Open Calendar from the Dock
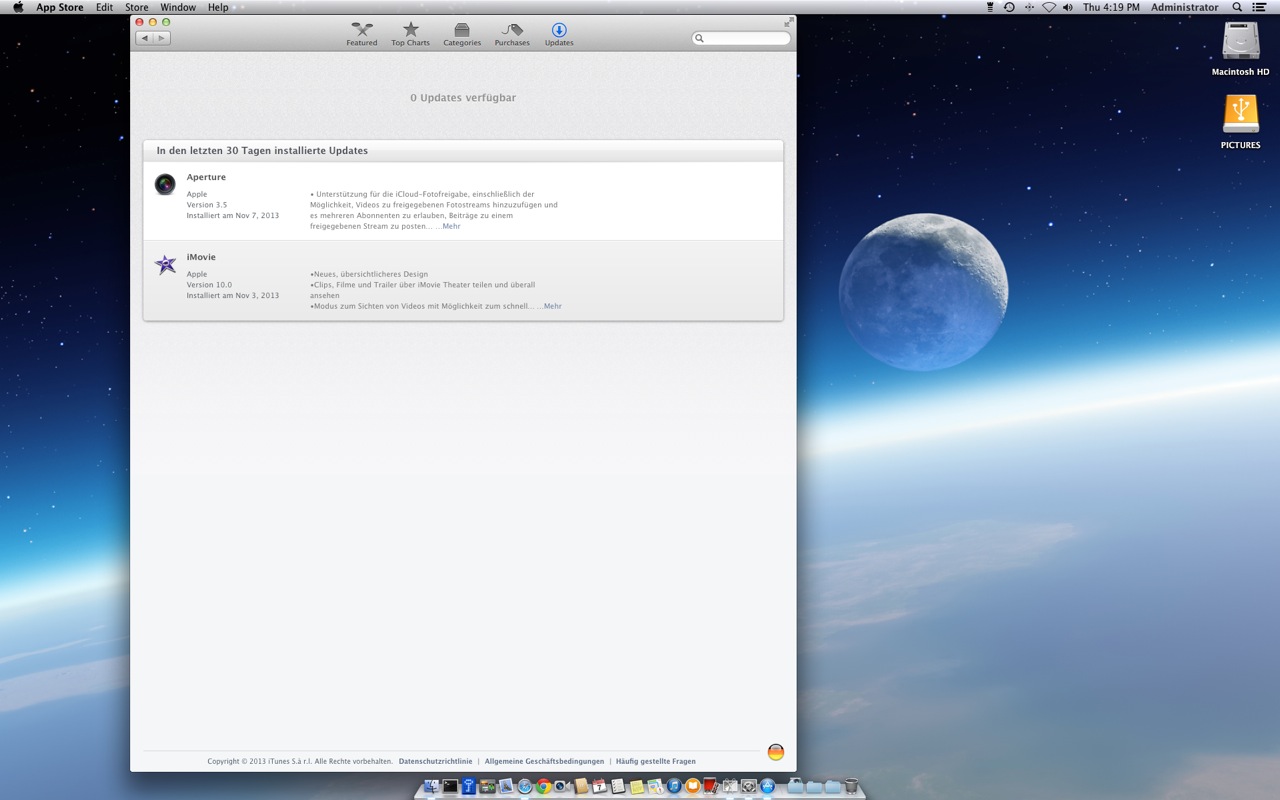1280x800 pixels. [x=599, y=786]
